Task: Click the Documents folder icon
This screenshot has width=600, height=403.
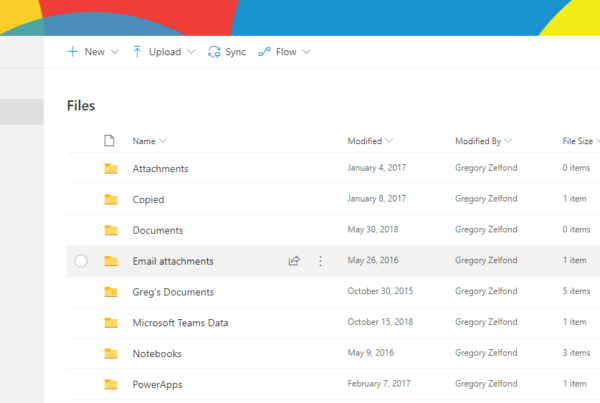Action: pyautogui.click(x=111, y=230)
